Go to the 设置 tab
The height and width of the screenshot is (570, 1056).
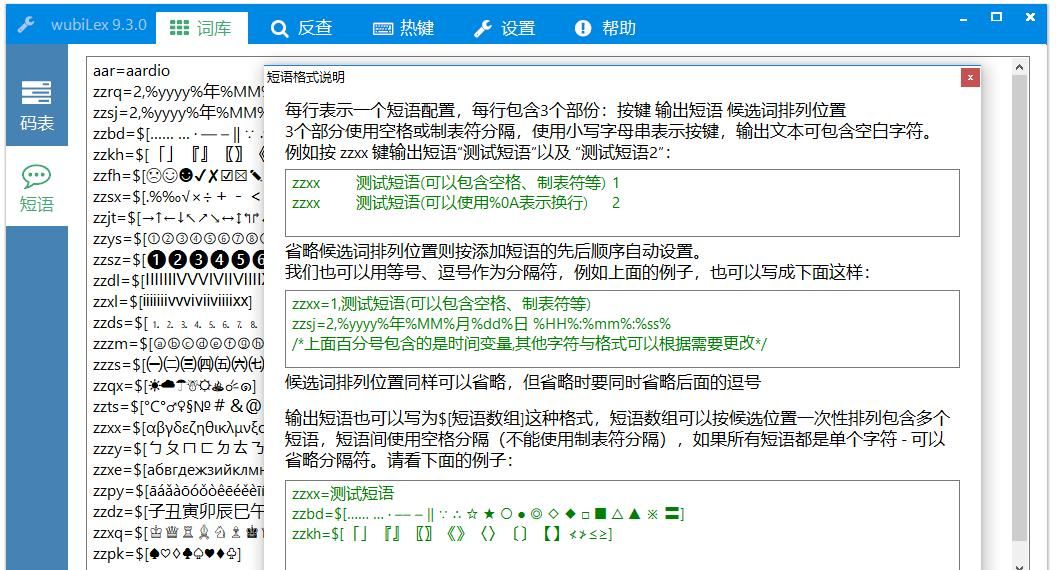pos(504,28)
